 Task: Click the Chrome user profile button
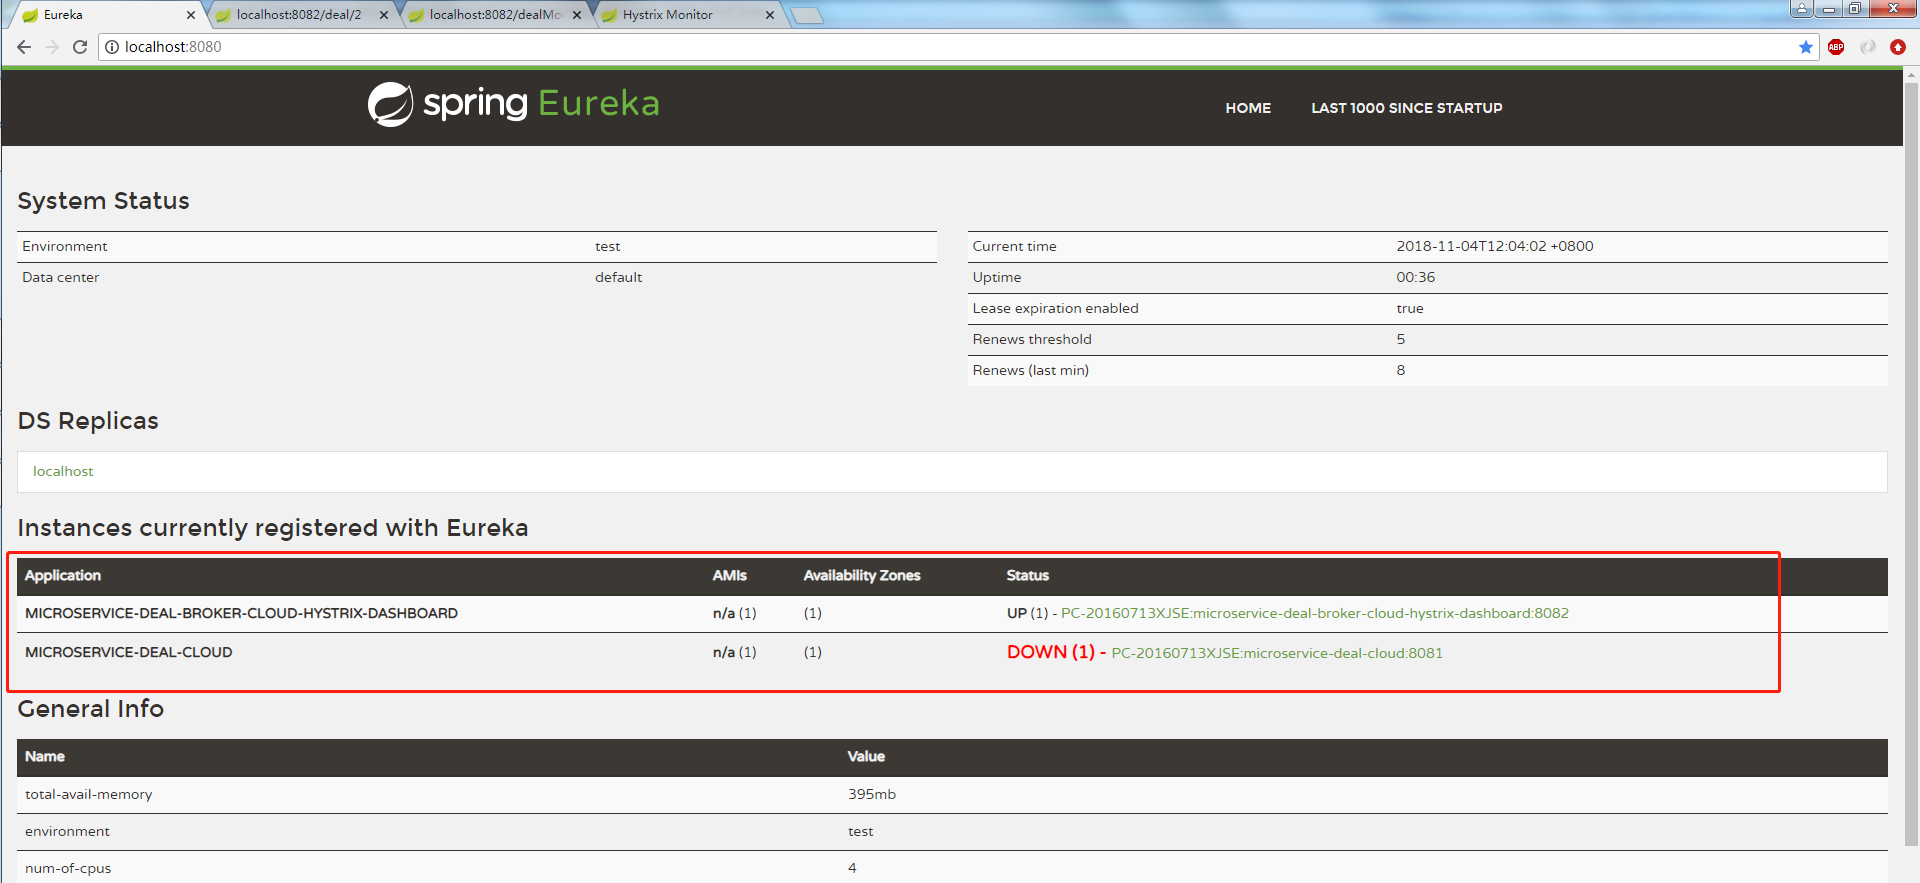pos(1801,9)
